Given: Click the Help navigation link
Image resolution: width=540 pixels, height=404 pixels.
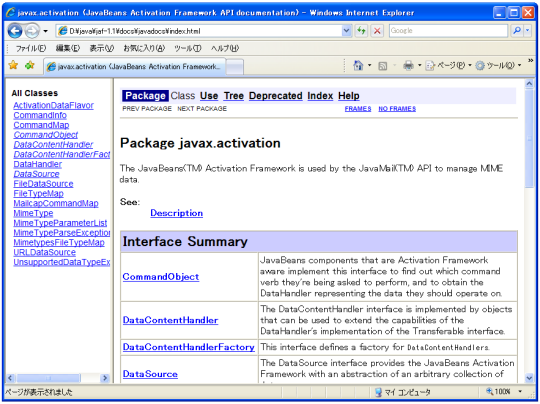Looking at the screenshot, I should pyautogui.click(x=349, y=96).
